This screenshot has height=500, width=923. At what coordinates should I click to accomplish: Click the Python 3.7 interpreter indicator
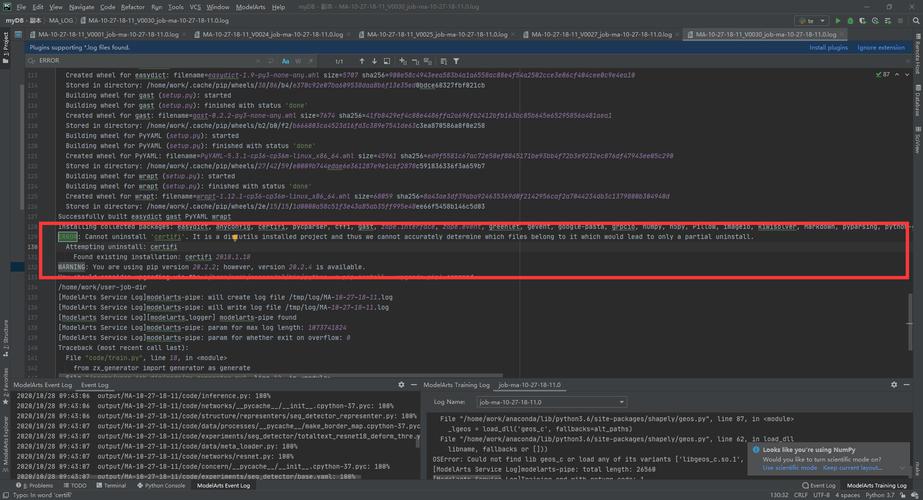881,495
